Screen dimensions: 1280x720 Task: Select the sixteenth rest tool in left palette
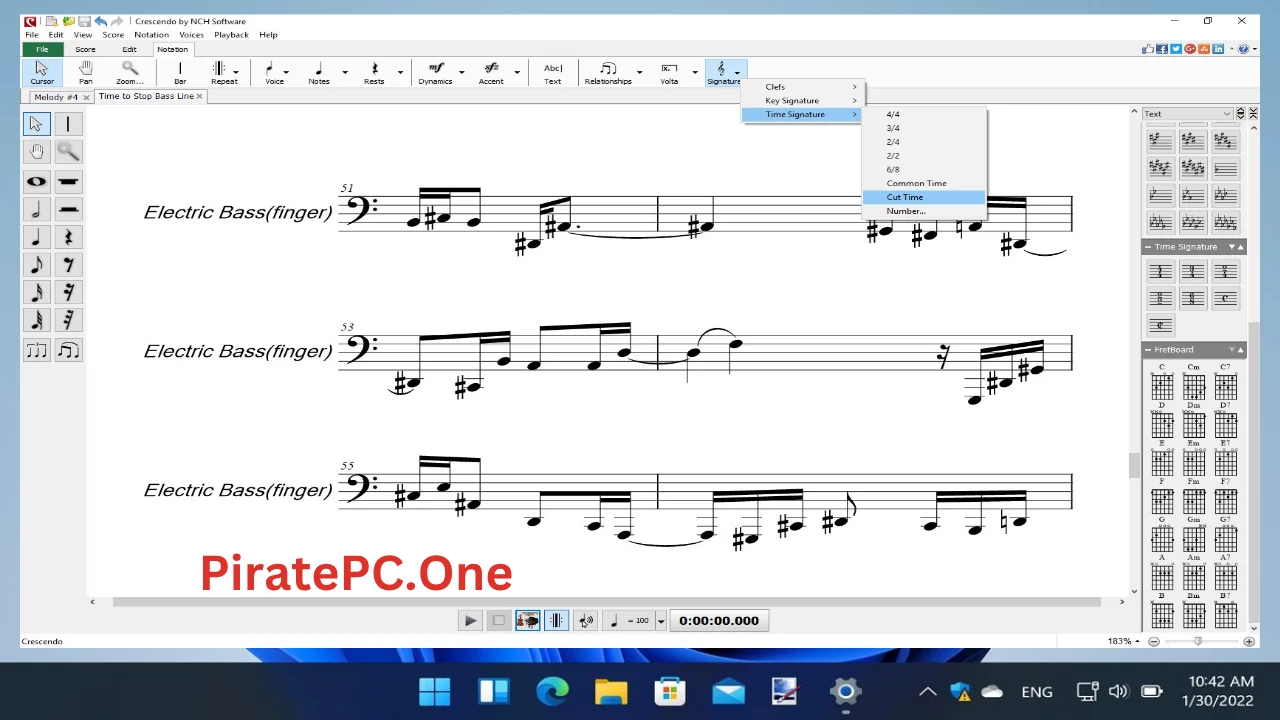tap(68, 293)
